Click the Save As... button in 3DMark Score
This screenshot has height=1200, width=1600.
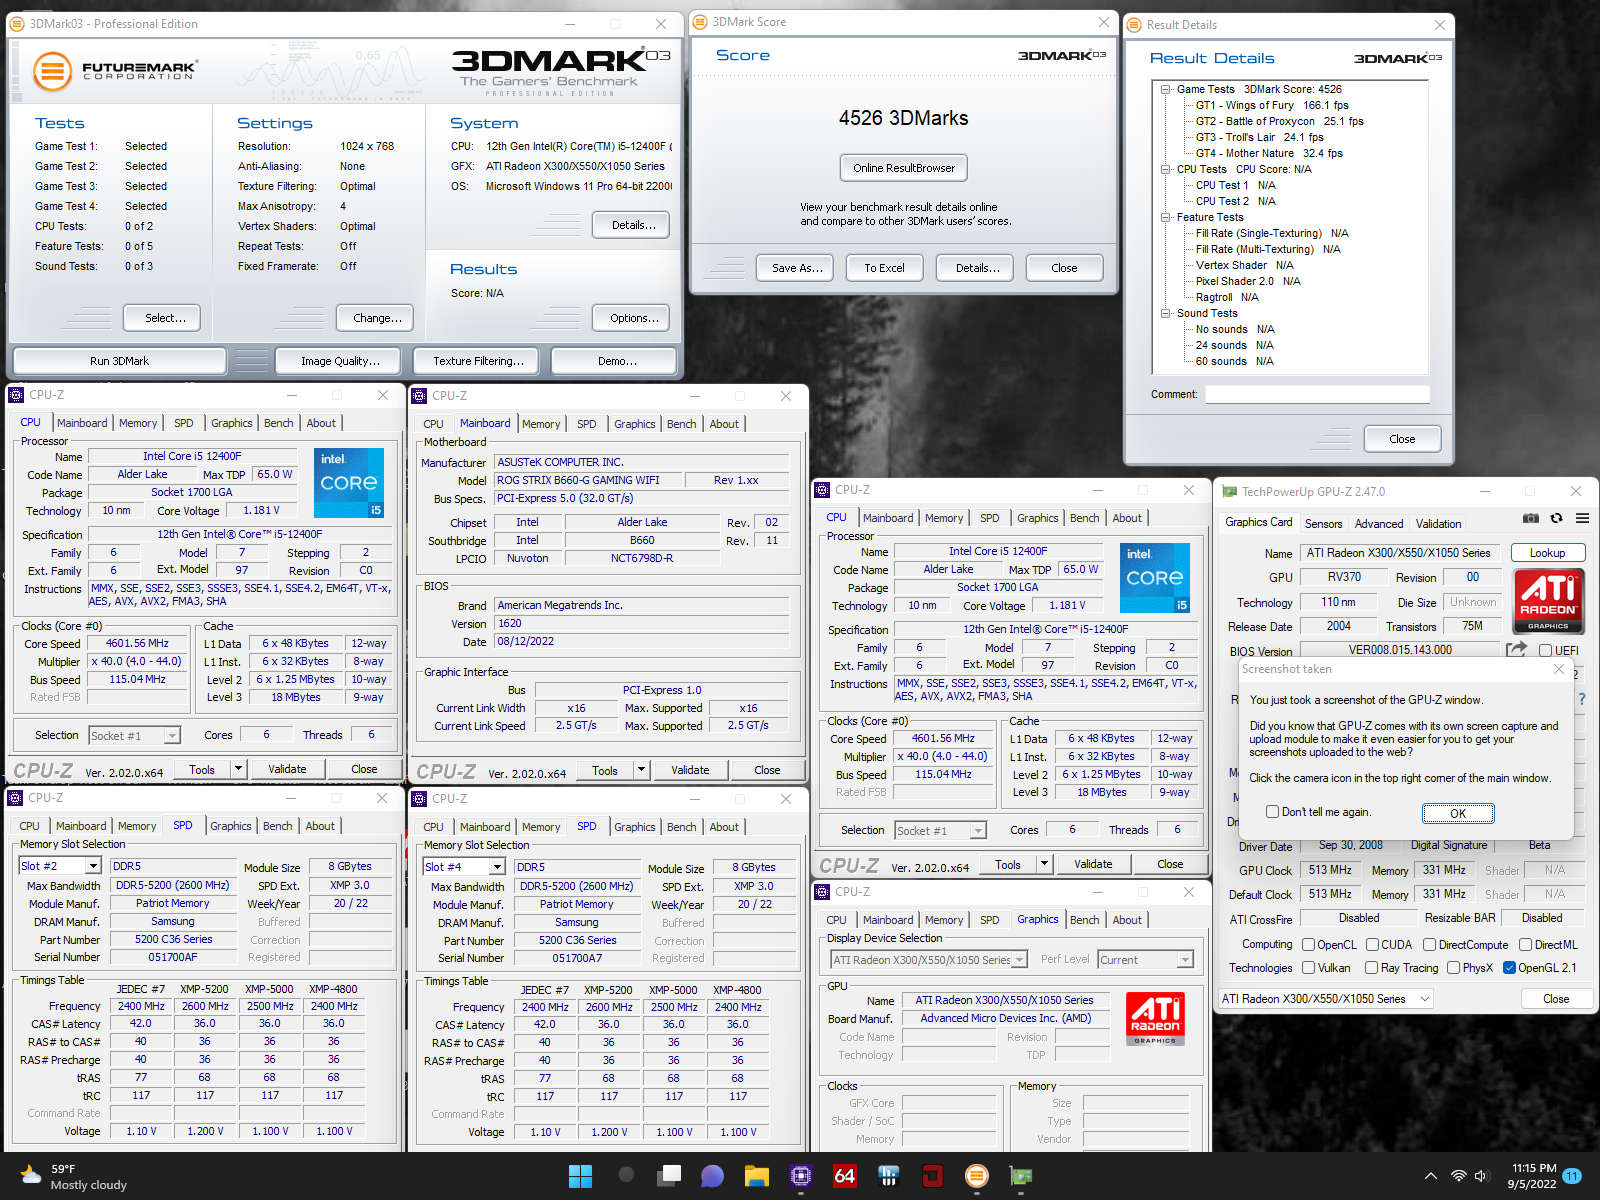[797, 268]
